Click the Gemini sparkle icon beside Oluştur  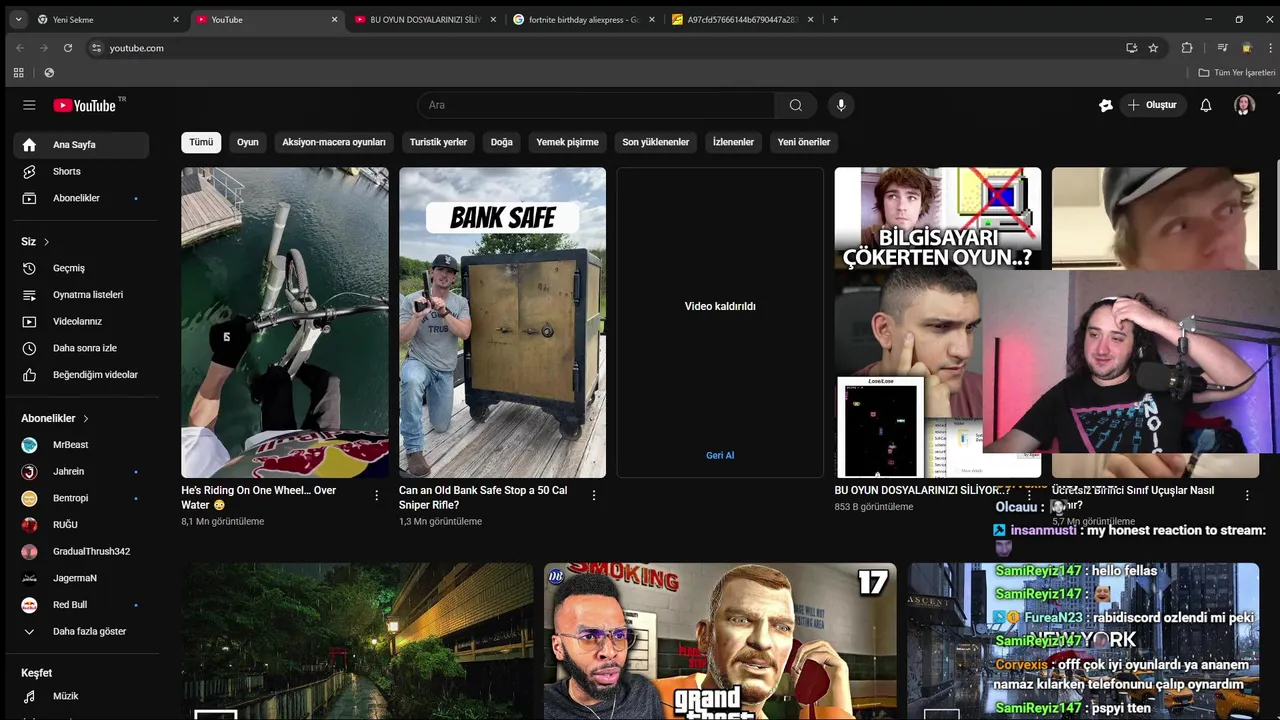[1106, 105]
